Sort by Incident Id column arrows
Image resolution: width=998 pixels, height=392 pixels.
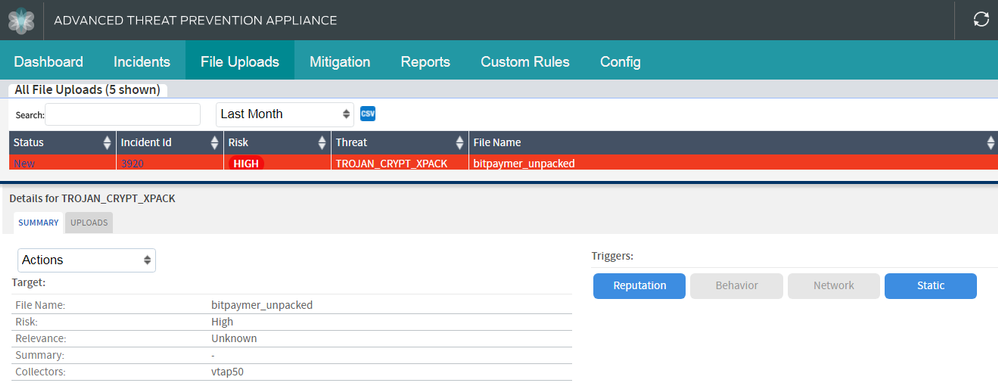click(x=215, y=143)
